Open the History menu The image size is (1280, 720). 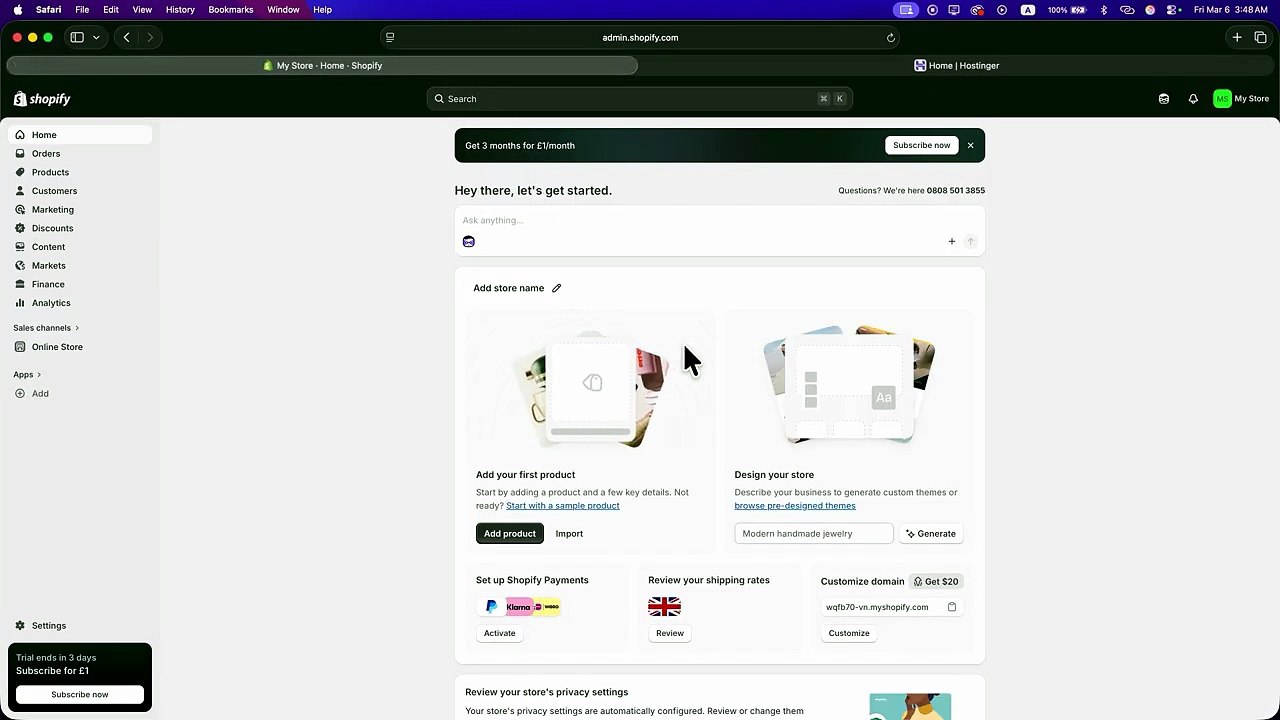(x=180, y=10)
